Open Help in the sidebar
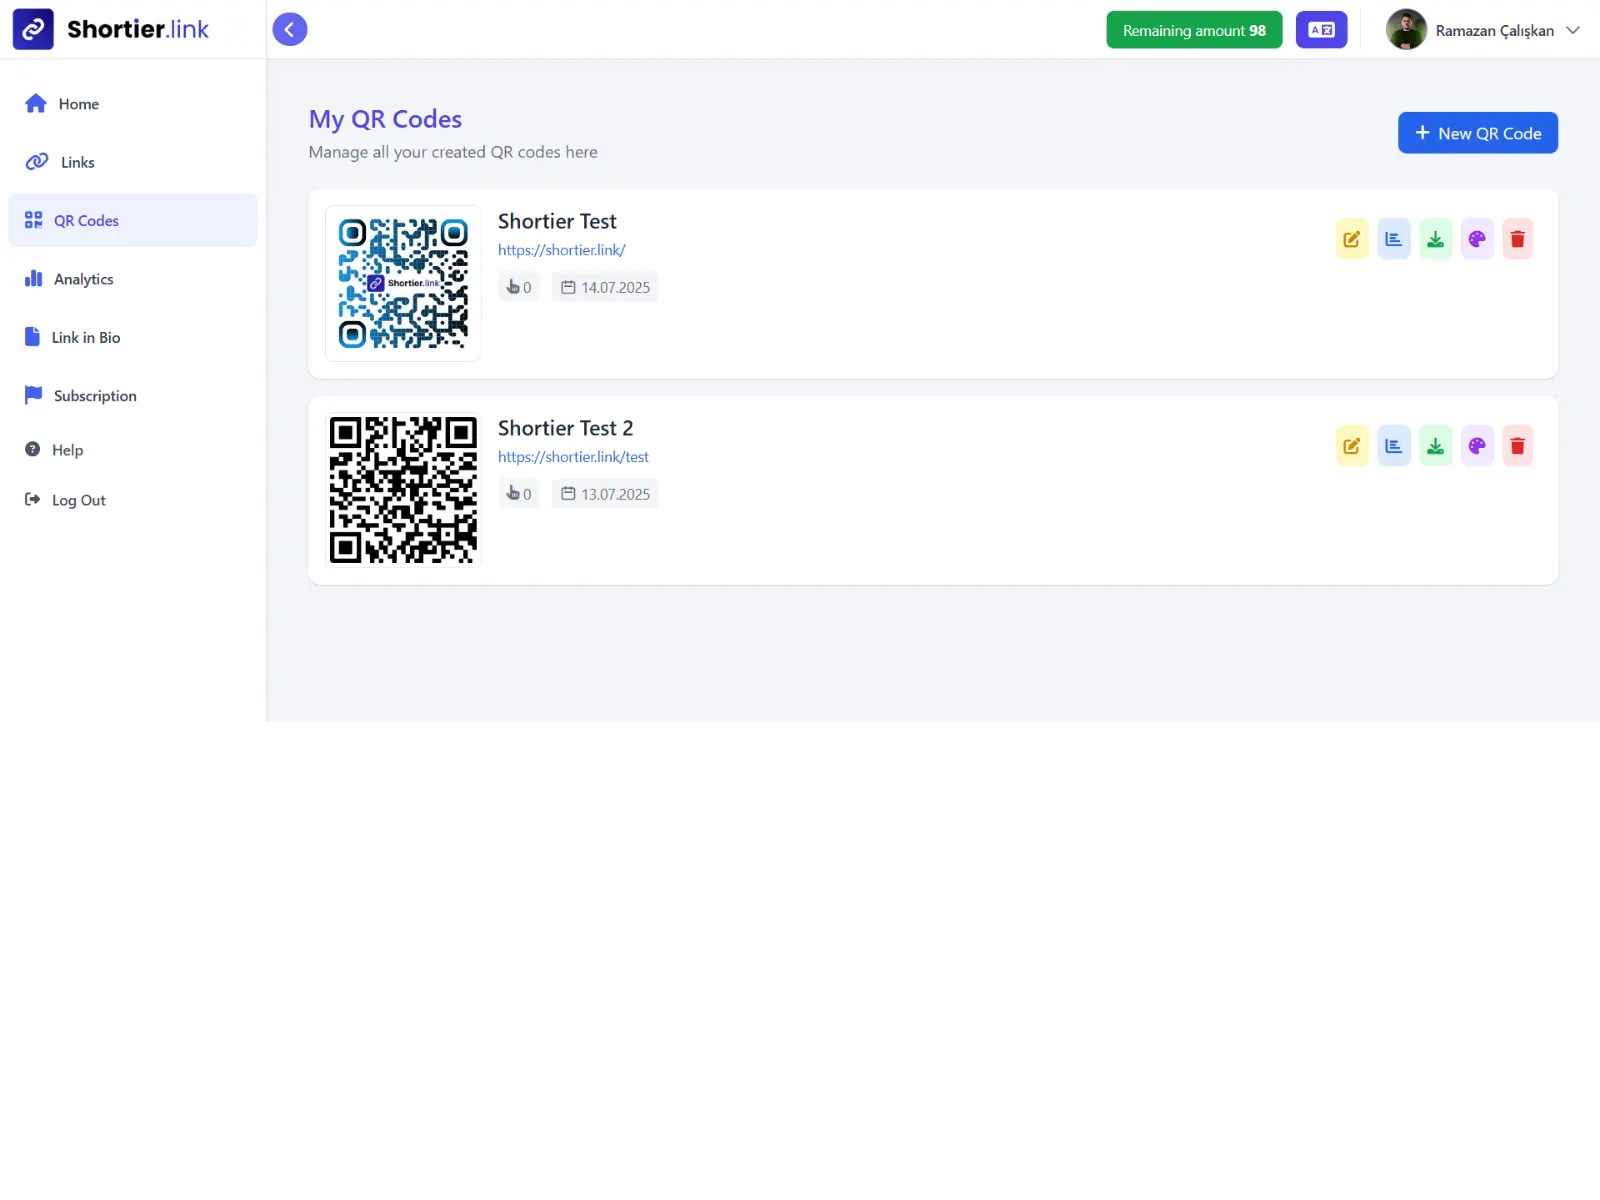Image resolution: width=1600 pixels, height=1200 pixels. [x=133, y=450]
